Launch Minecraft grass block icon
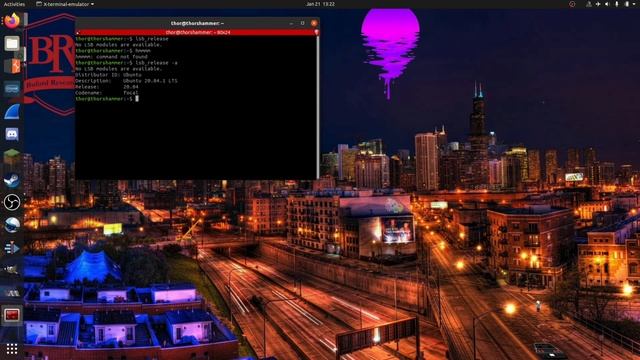The image size is (640, 360). click(12, 157)
